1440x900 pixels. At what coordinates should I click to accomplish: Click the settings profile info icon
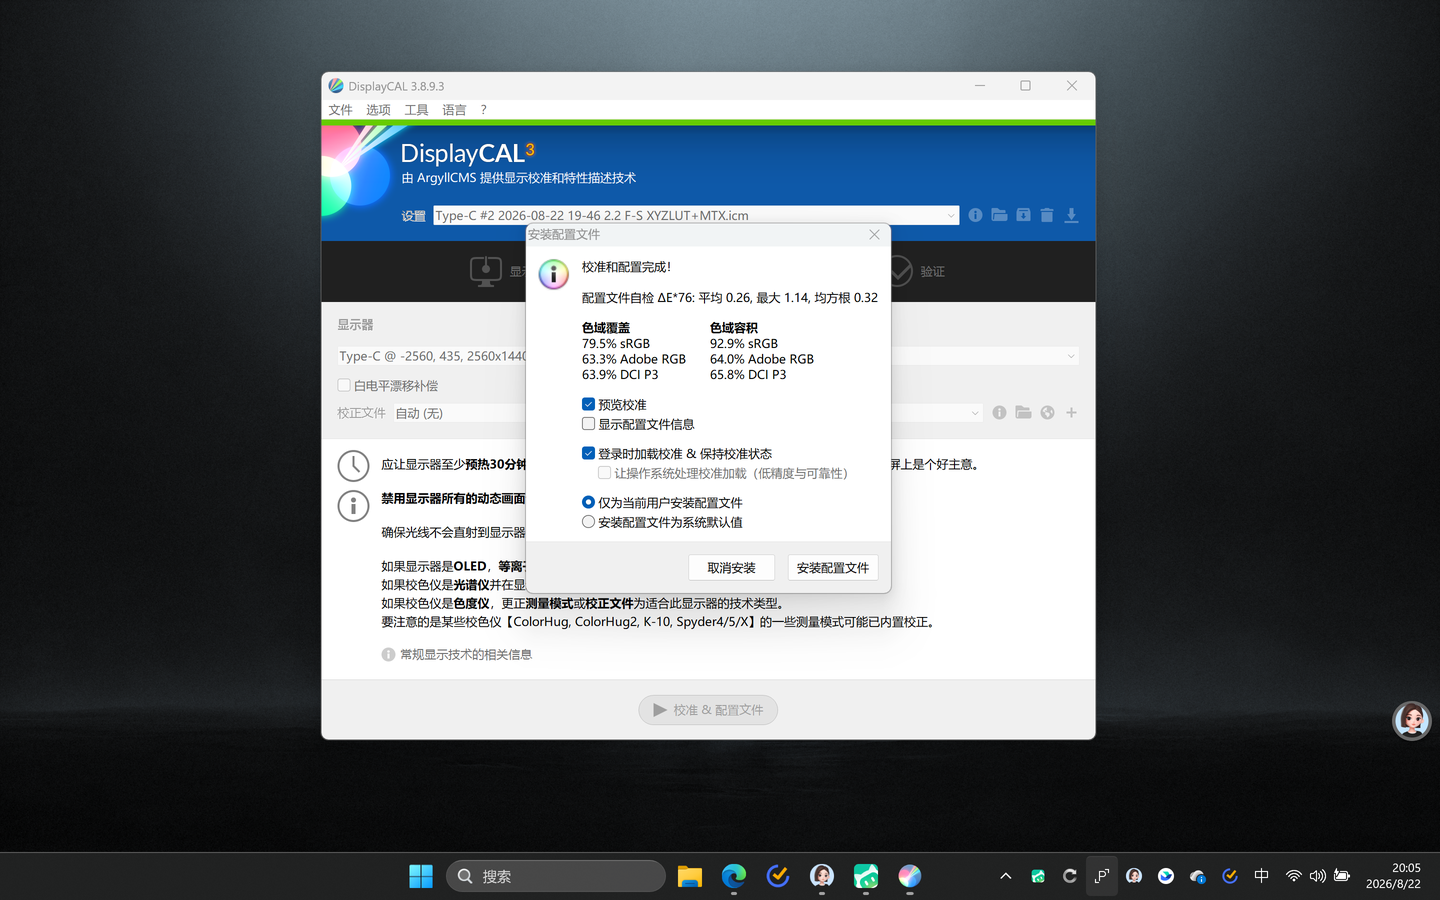click(x=975, y=215)
